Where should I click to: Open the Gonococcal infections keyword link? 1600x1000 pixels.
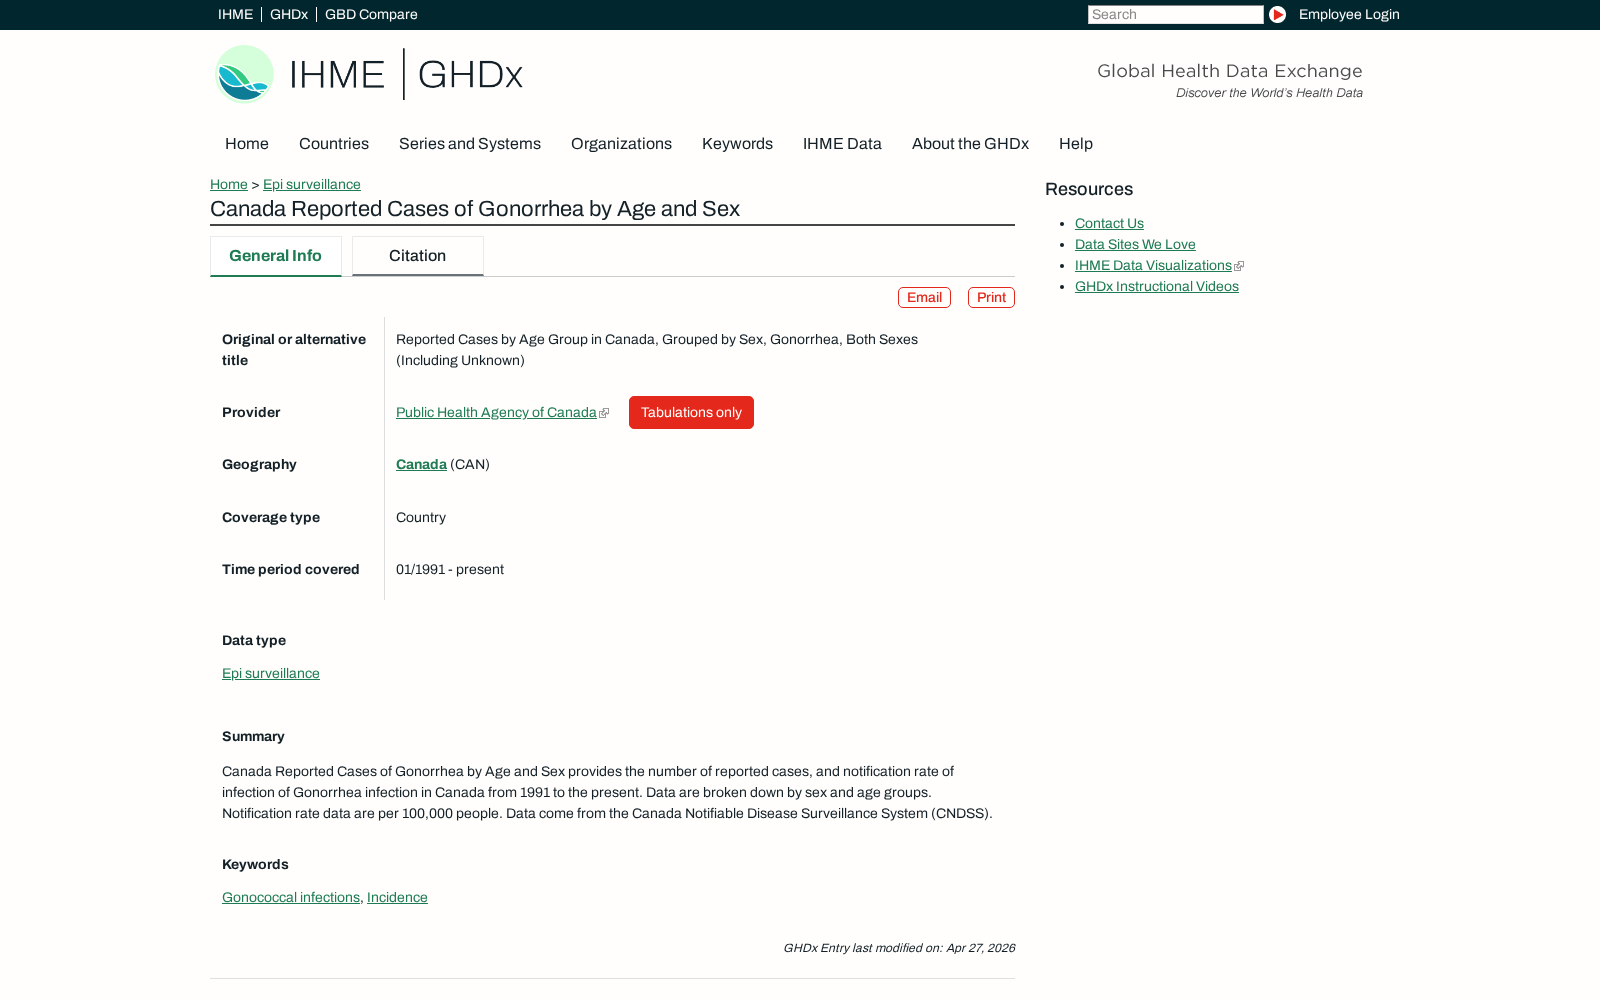coord(291,898)
